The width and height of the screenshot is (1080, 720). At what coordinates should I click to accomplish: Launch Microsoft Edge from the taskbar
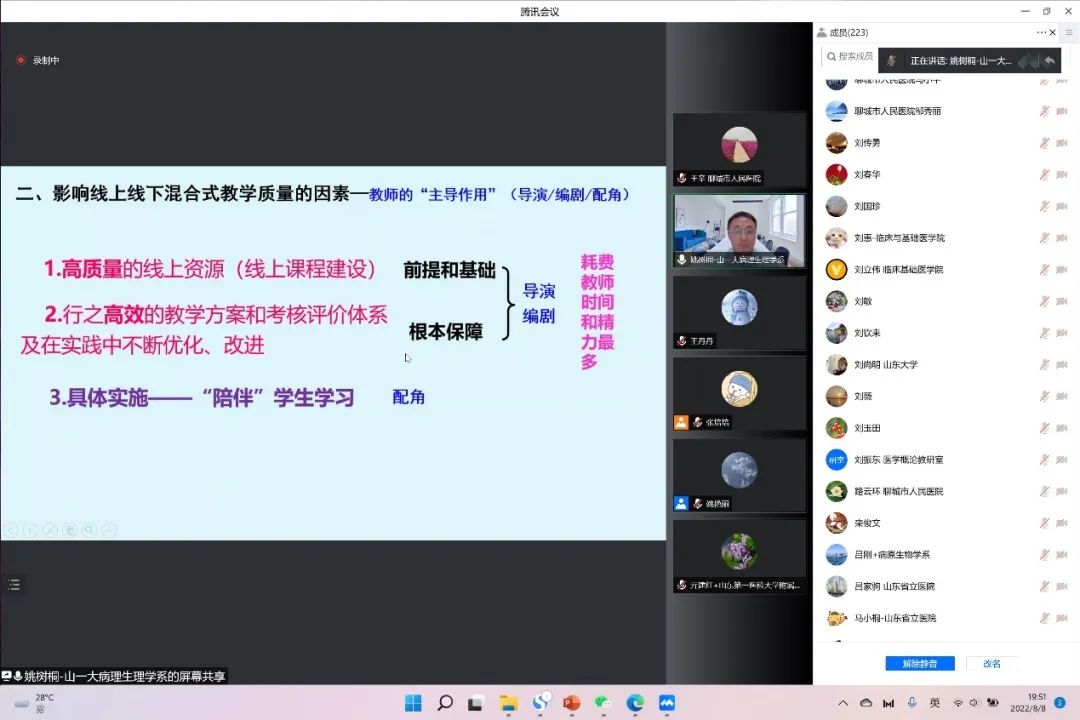(x=635, y=703)
